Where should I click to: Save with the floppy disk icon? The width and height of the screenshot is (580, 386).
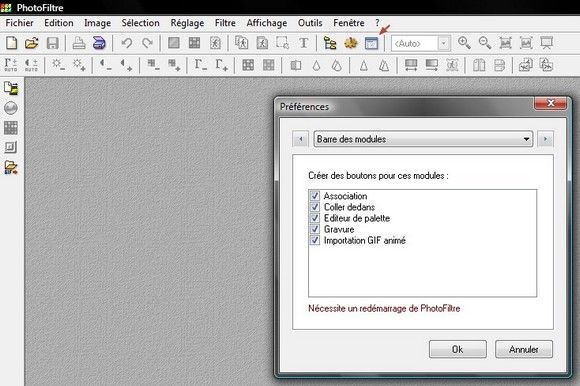click(x=53, y=43)
